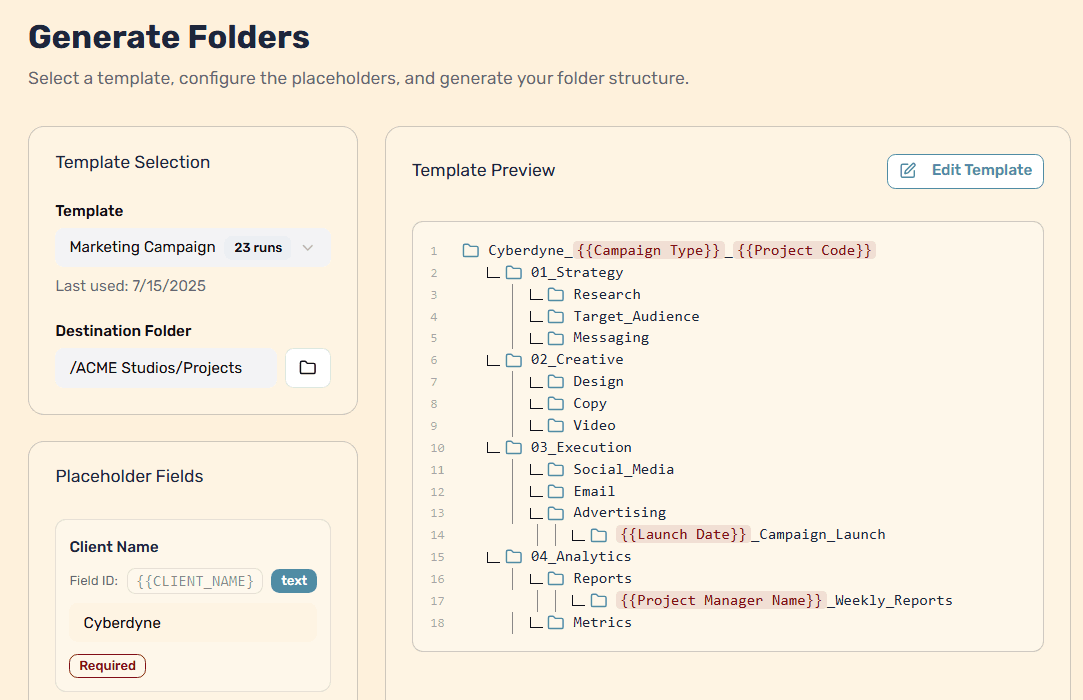Select the Metrics tree row label
This screenshot has width=1083, height=700.
(x=602, y=622)
